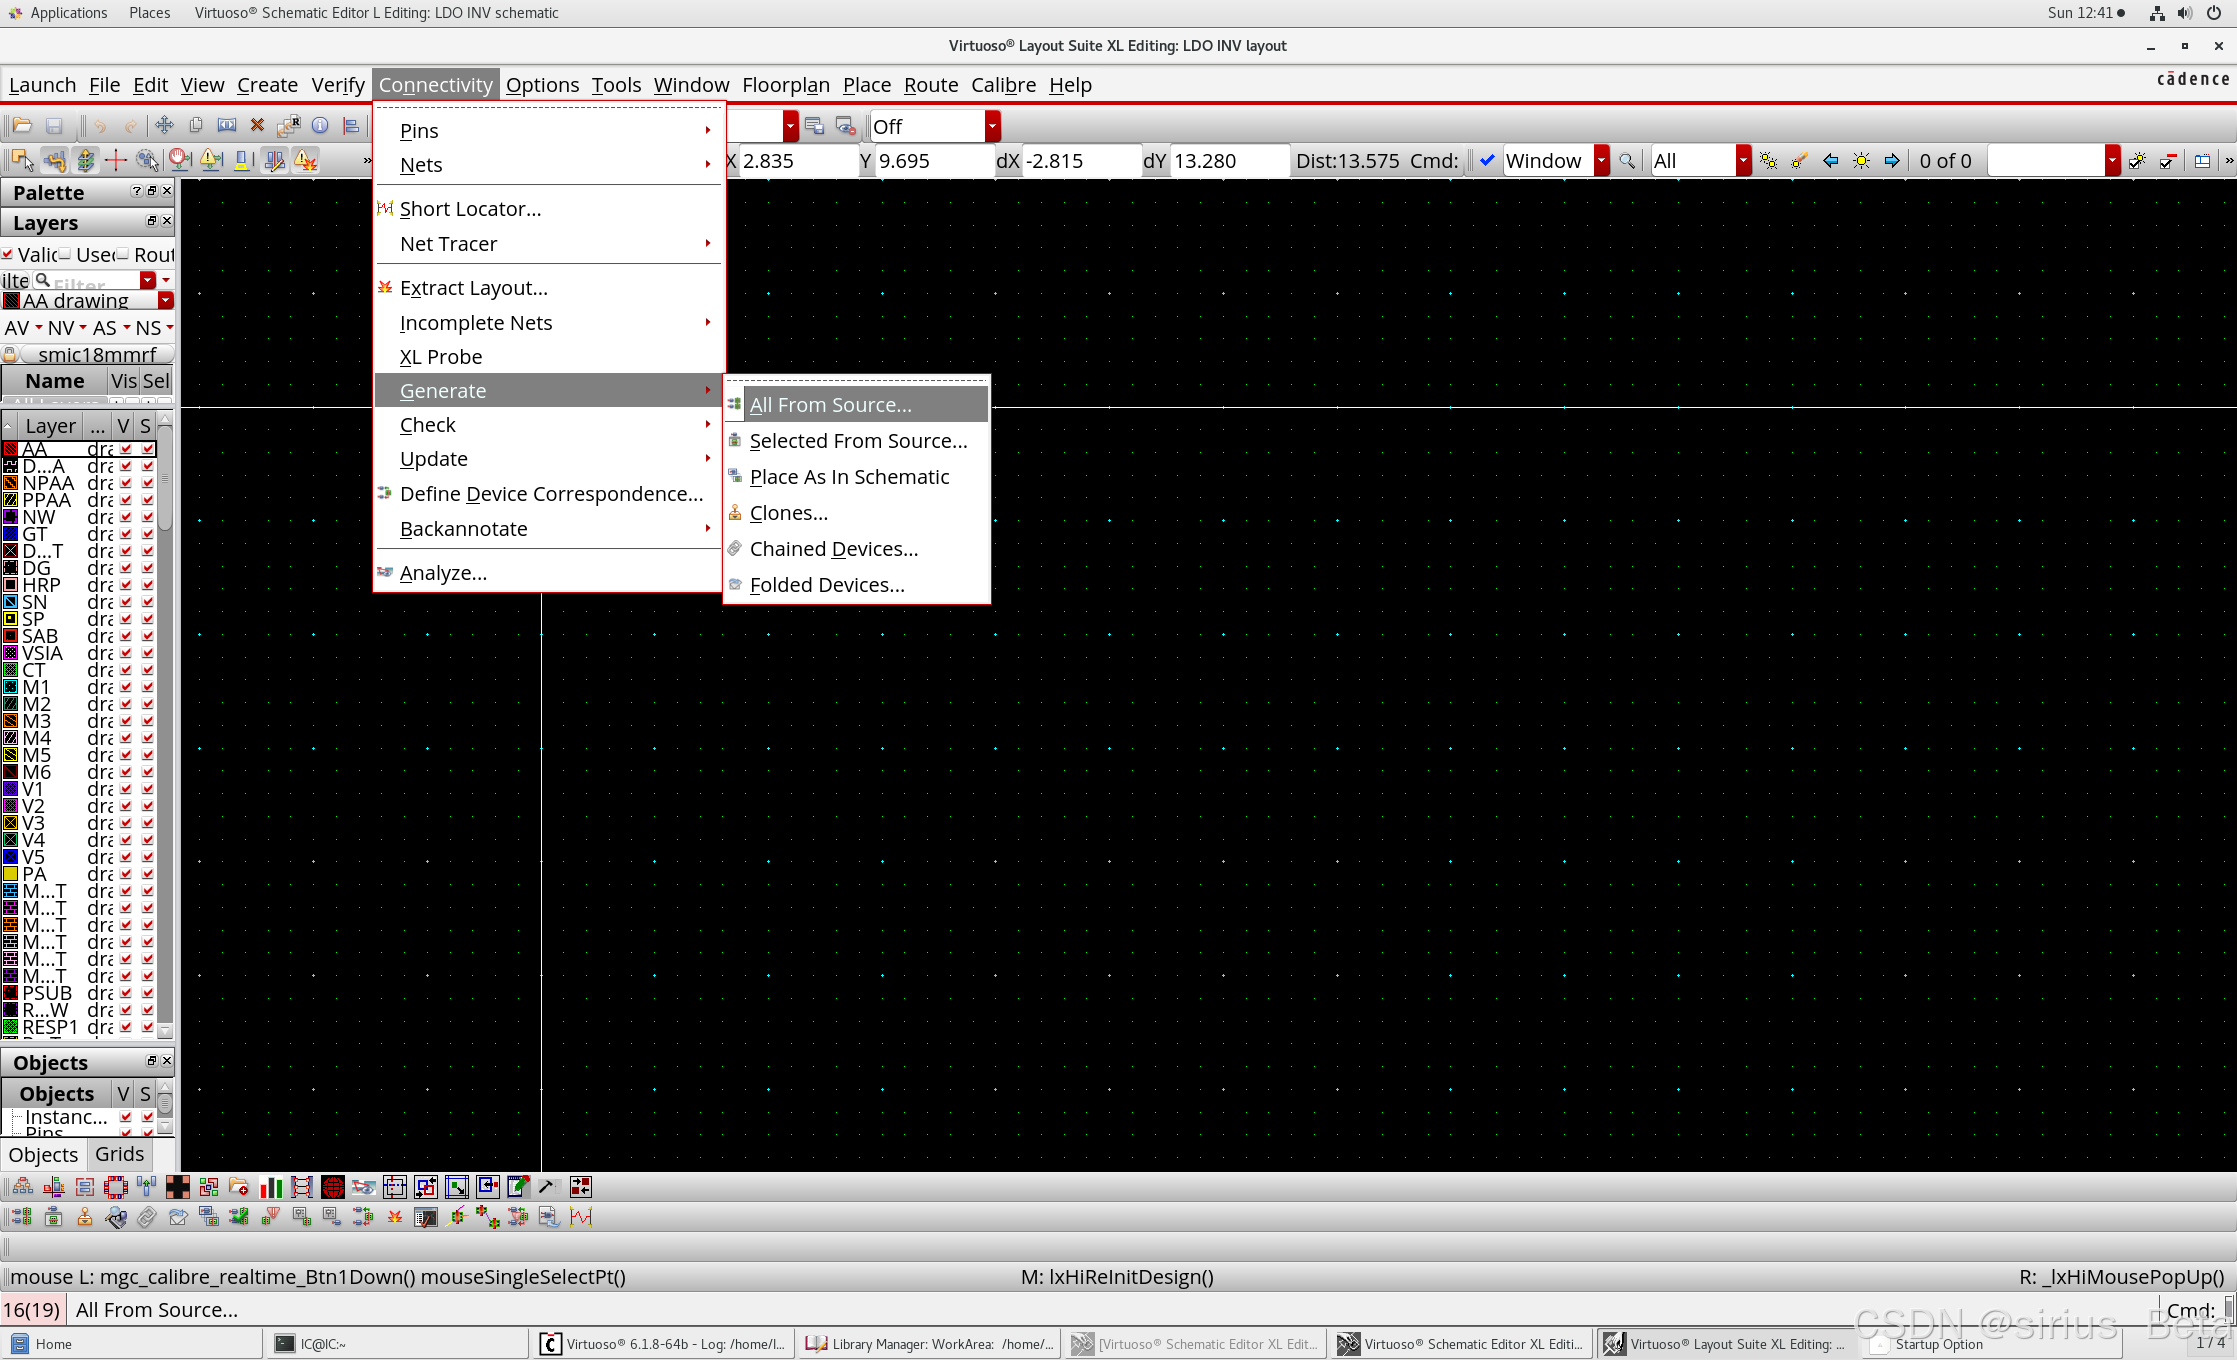Click the hierarchy tree icon in bottom toolbar
The image size is (2237, 1360).
tap(23, 1187)
